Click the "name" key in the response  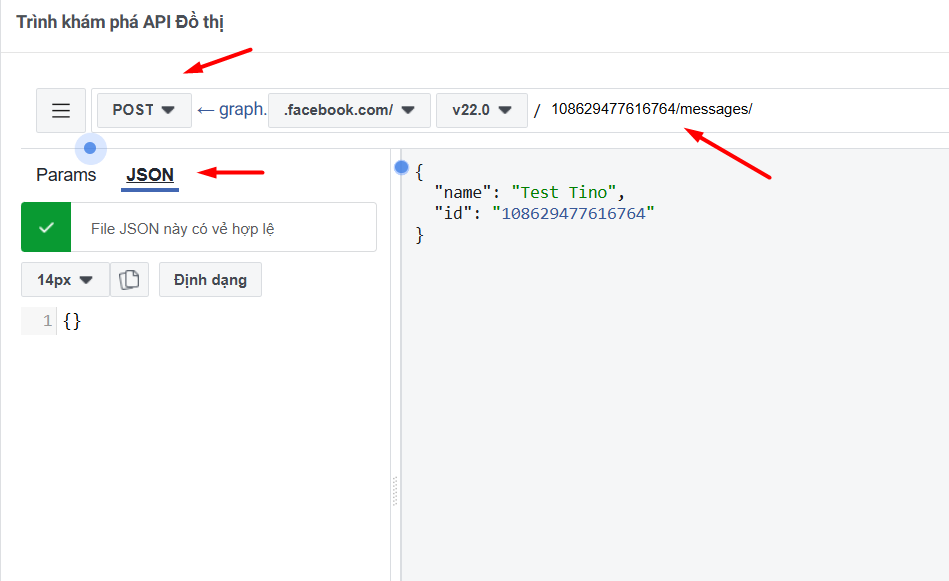pyautogui.click(x=462, y=192)
